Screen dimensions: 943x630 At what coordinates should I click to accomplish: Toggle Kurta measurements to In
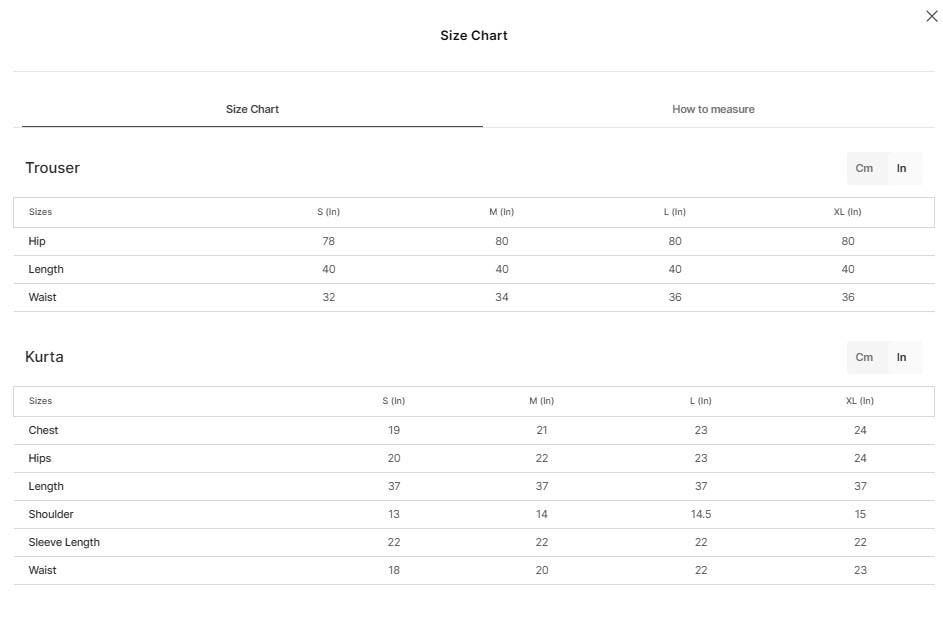902,357
